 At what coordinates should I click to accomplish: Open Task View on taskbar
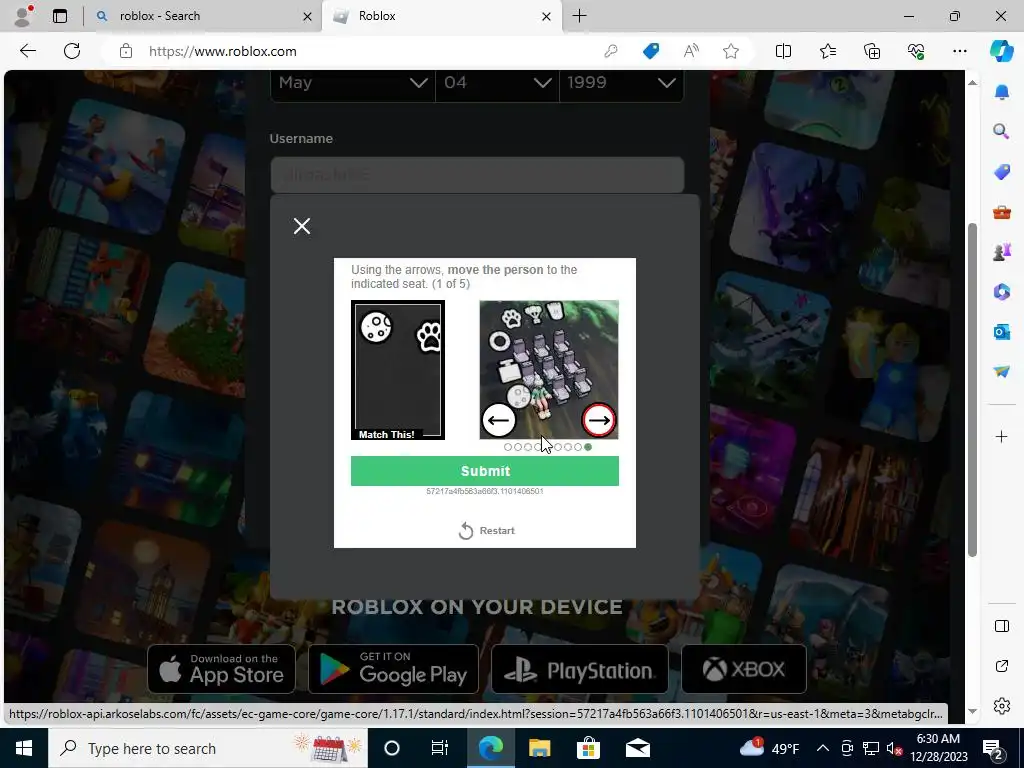[x=440, y=748]
